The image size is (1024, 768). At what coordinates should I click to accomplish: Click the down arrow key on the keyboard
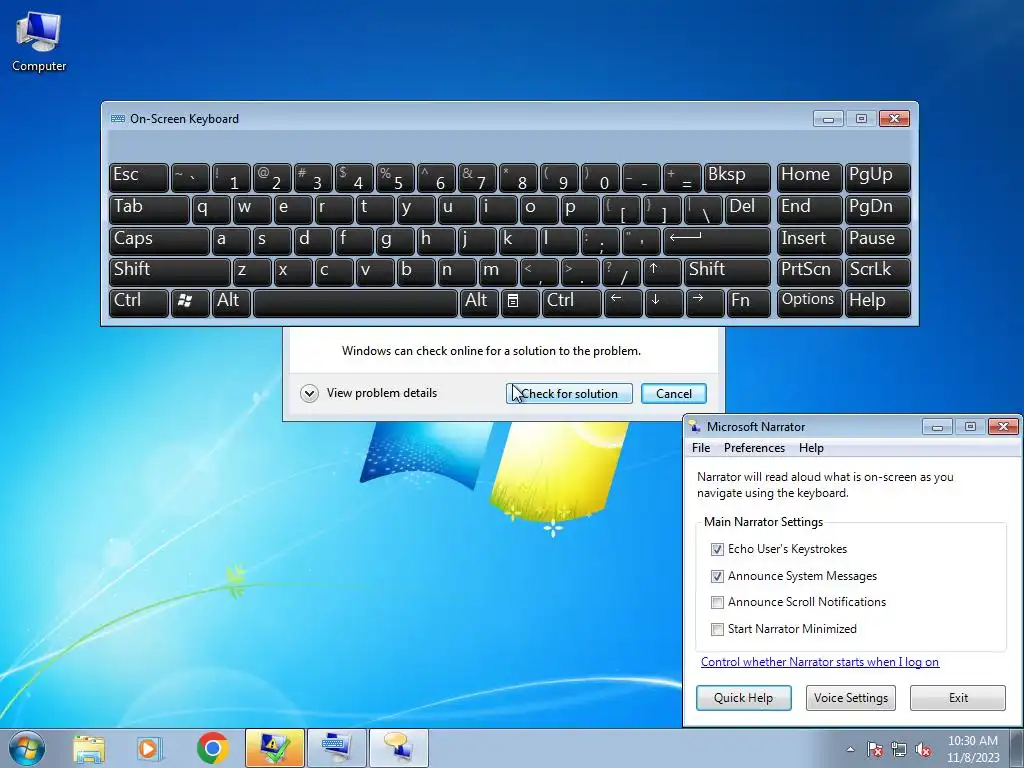pyautogui.click(x=664, y=304)
